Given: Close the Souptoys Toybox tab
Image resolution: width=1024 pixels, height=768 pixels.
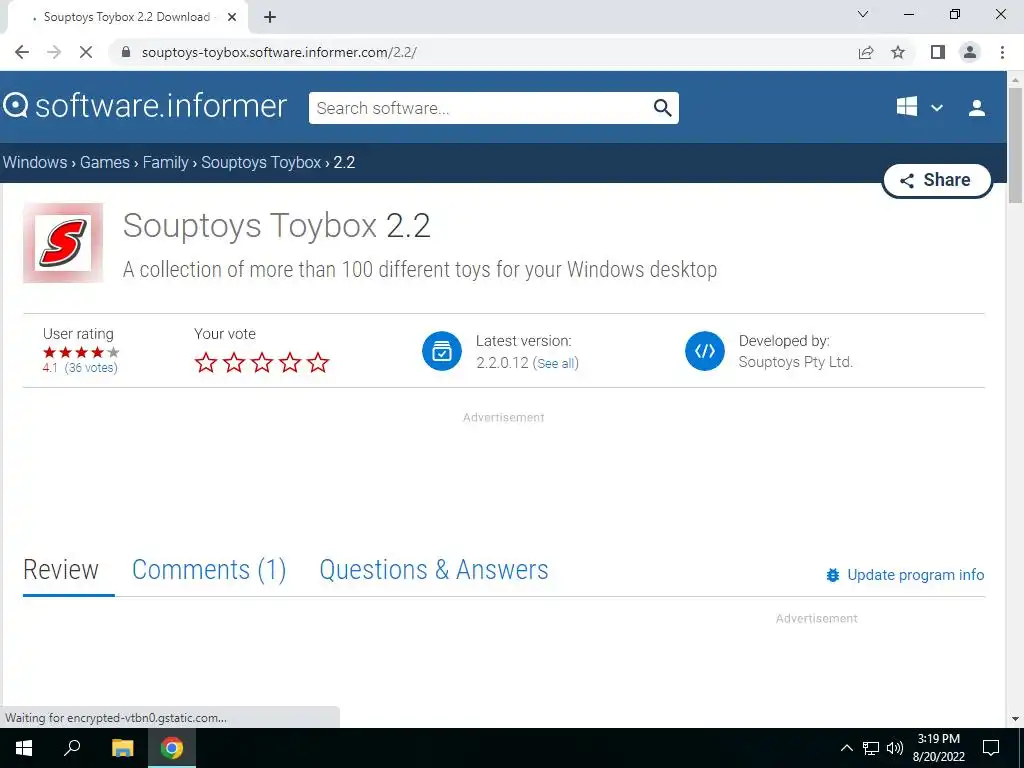Looking at the screenshot, I should click(x=232, y=17).
